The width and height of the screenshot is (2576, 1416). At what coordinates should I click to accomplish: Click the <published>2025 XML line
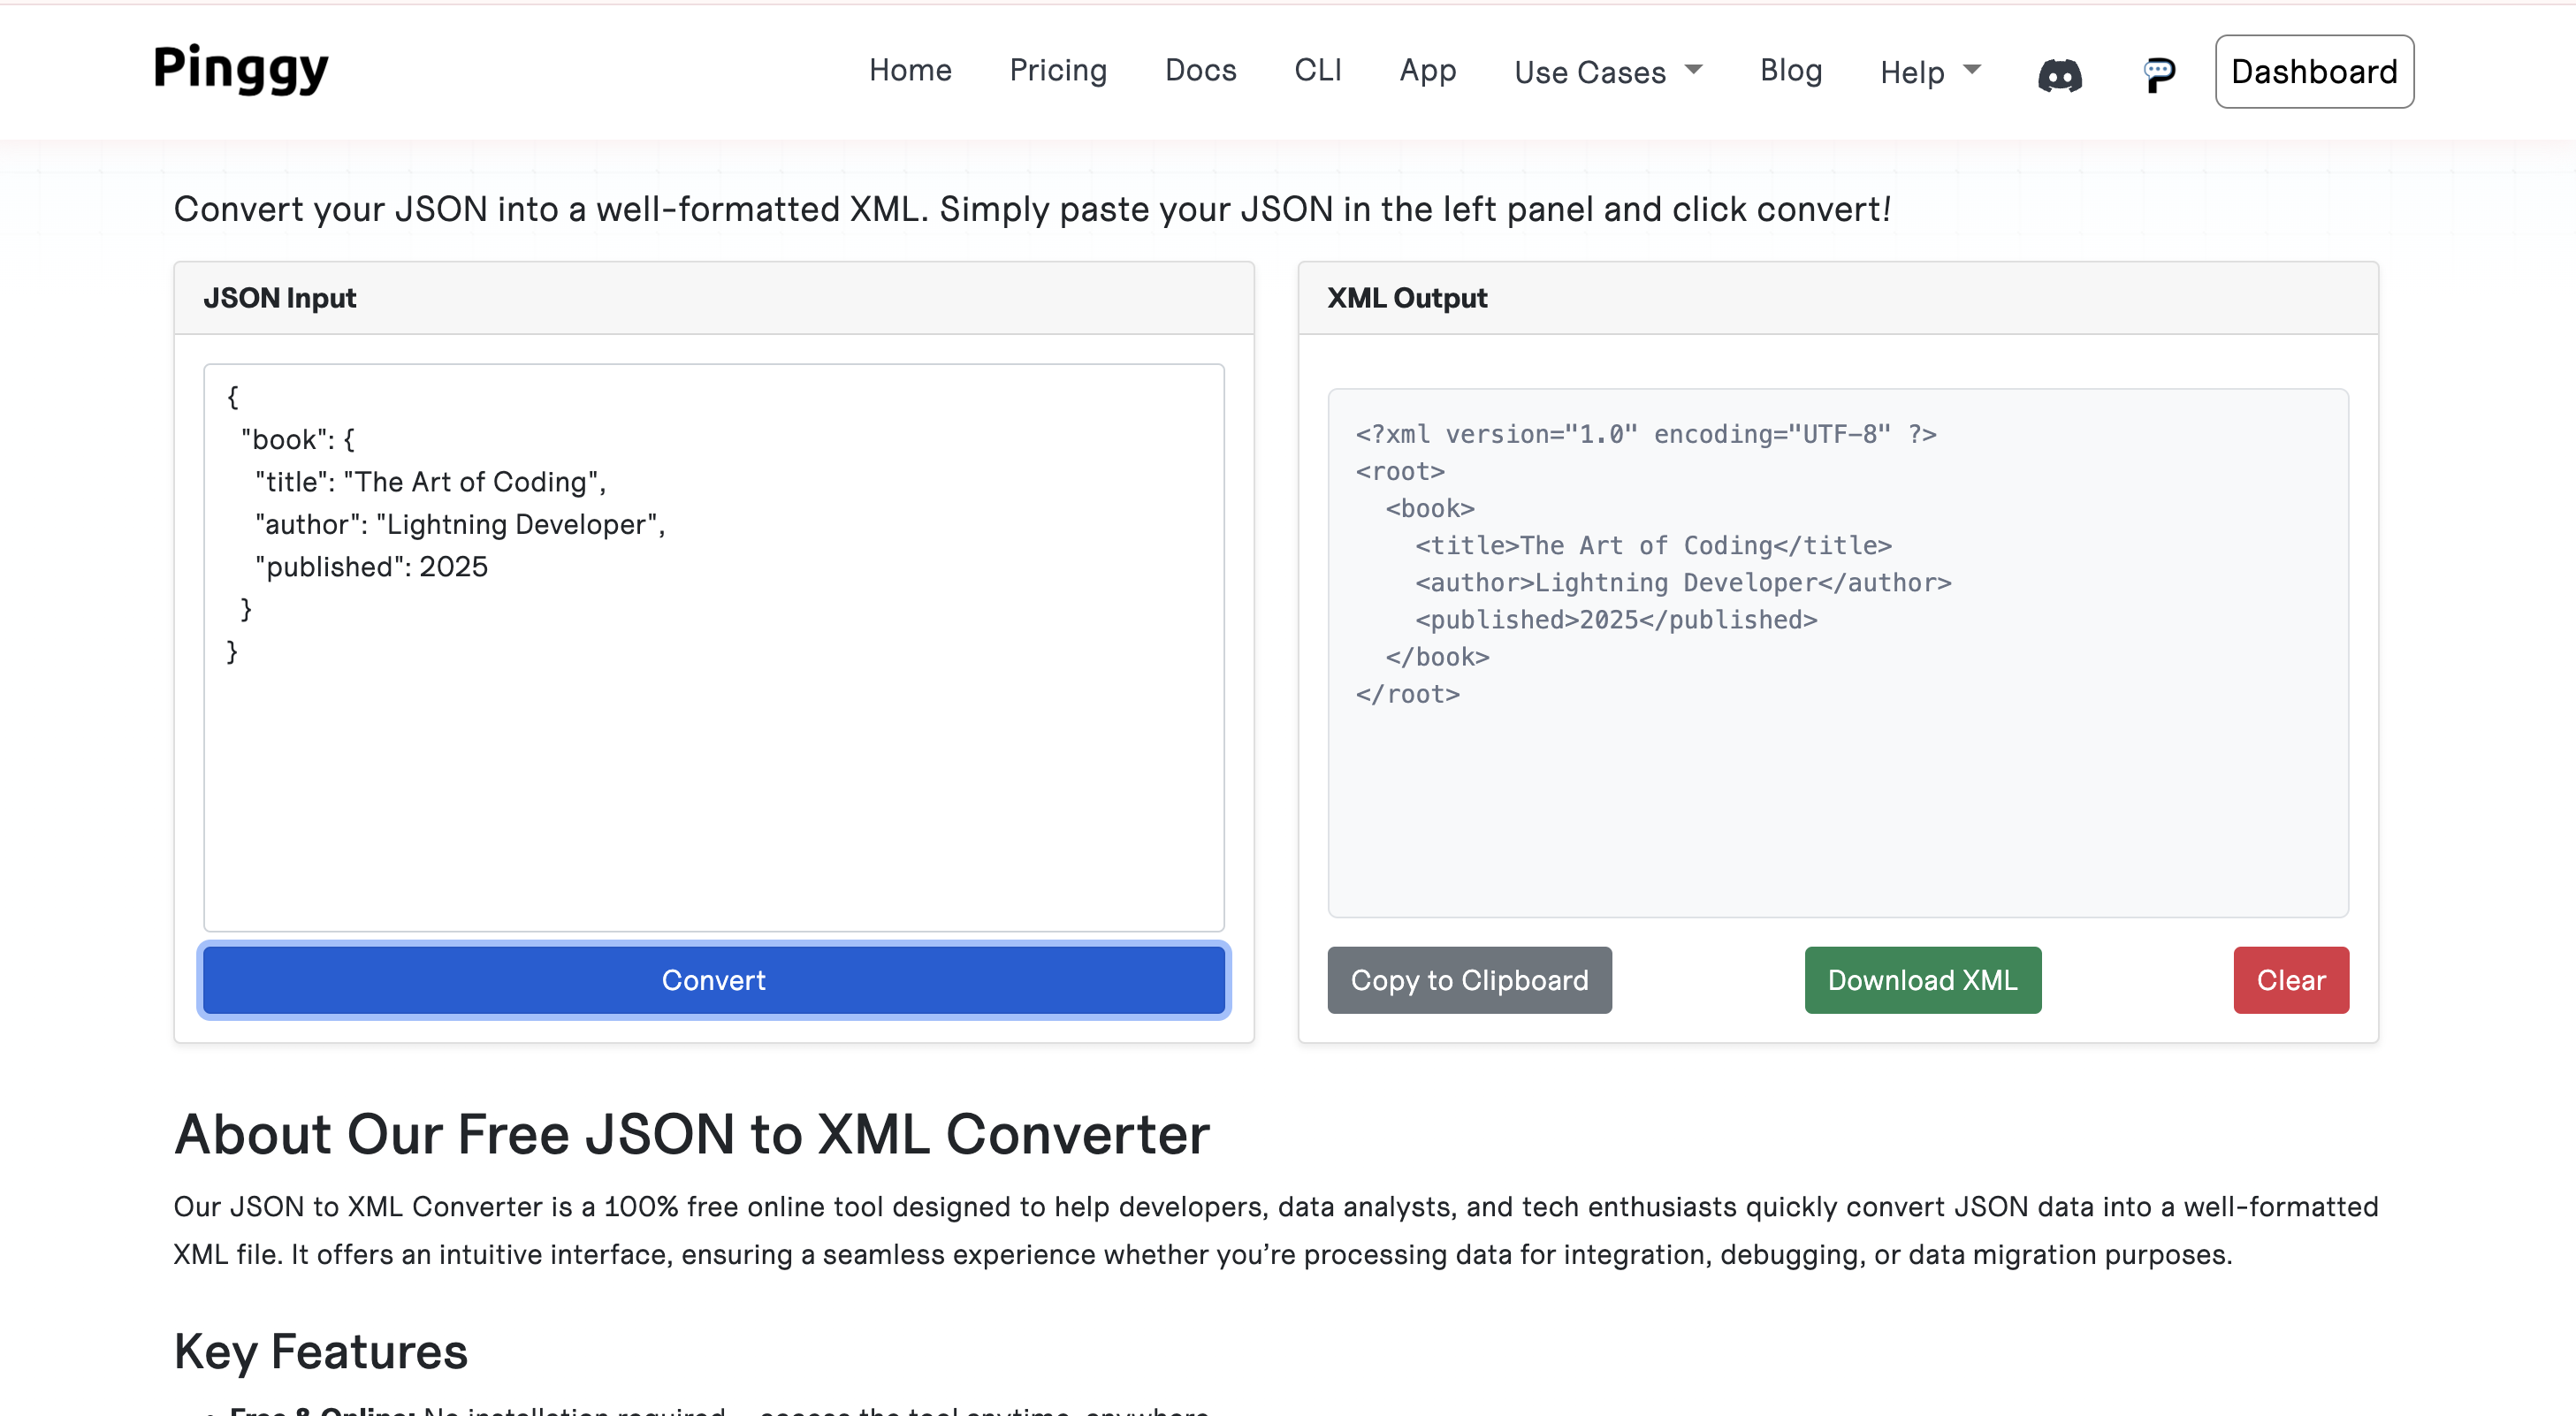point(1616,620)
